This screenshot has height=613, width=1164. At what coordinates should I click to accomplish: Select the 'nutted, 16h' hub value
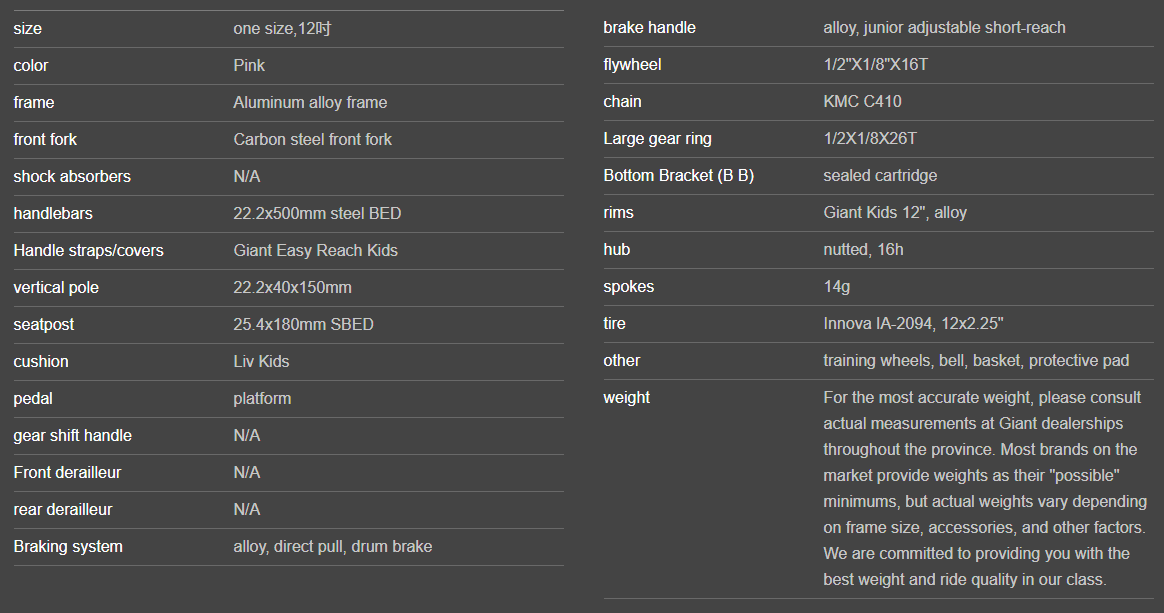863,250
